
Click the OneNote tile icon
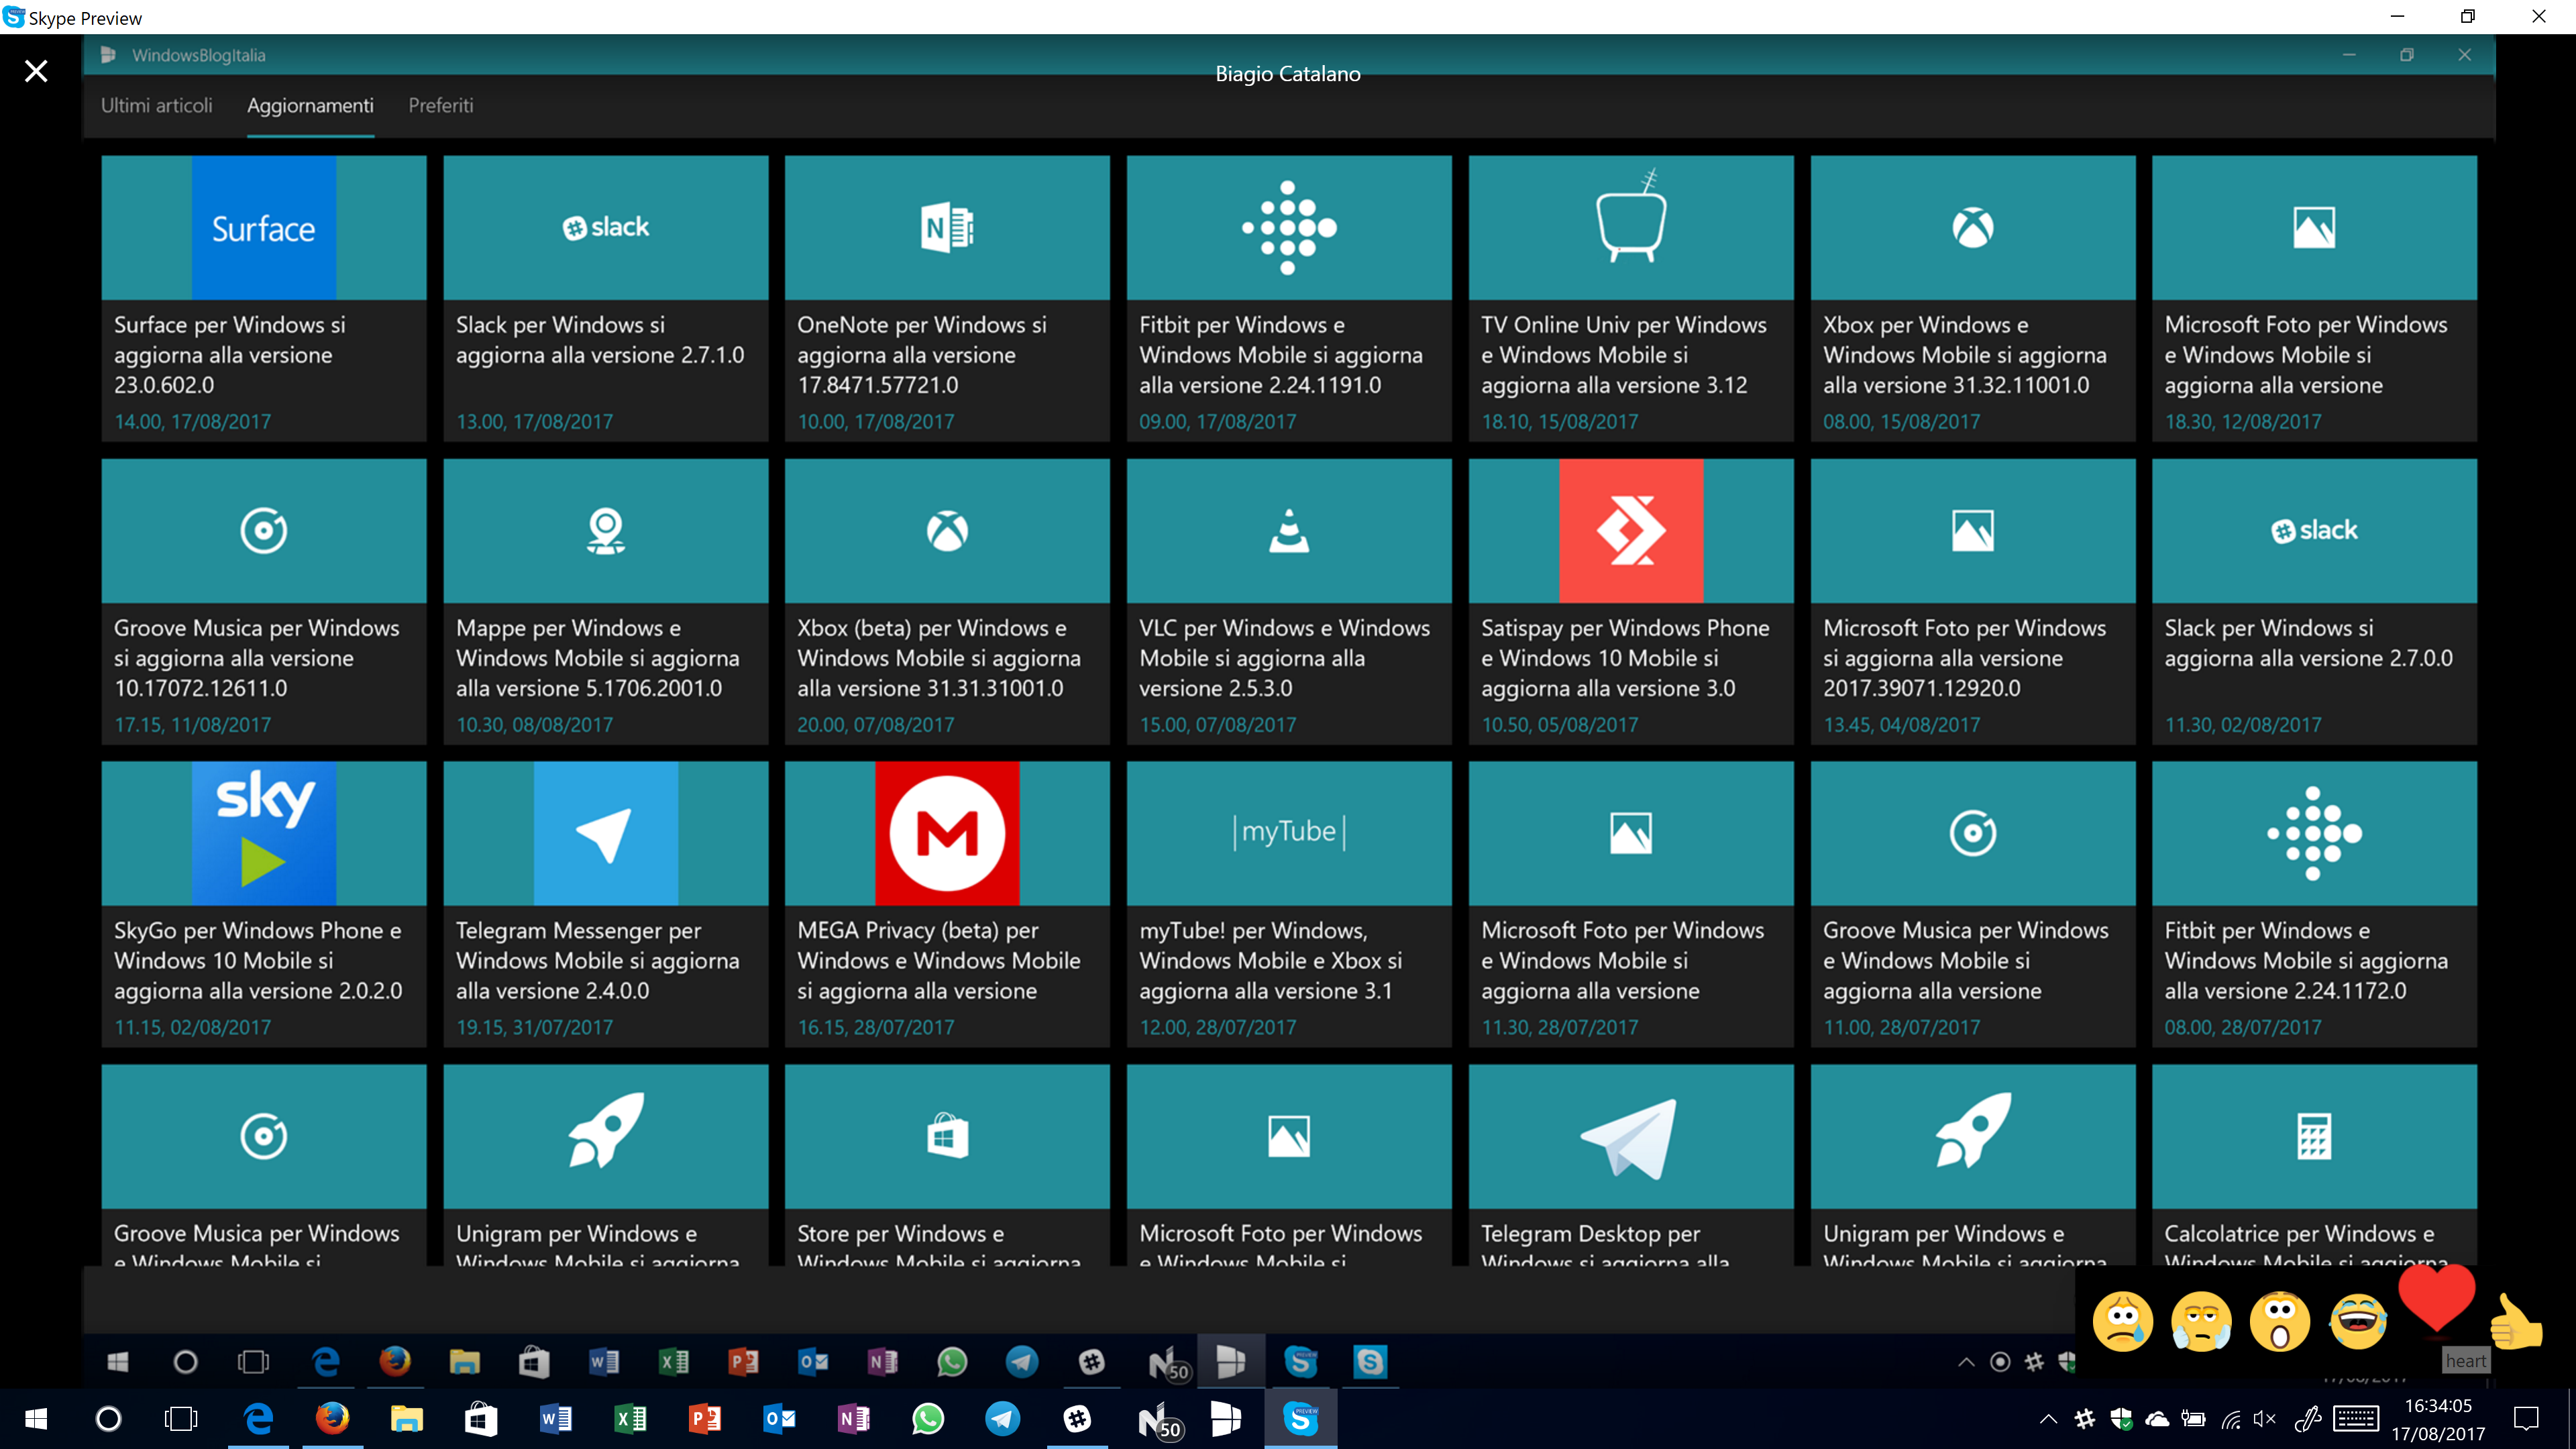pyautogui.click(x=947, y=227)
